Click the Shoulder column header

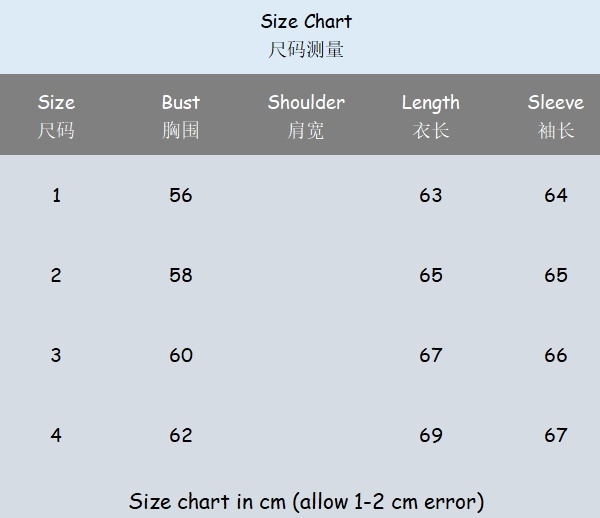click(306, 103)
